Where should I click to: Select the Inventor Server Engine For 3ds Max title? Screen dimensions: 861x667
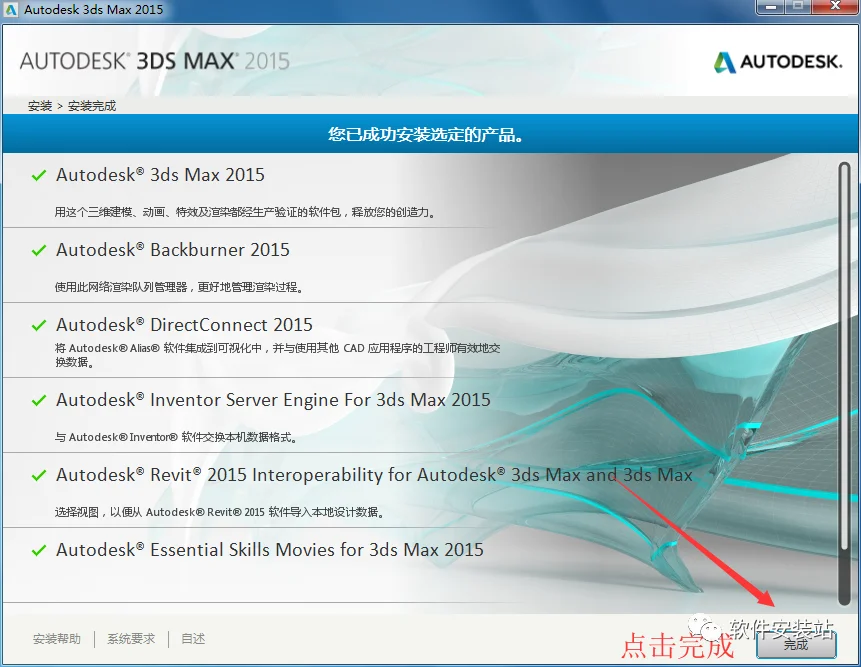coord(273,400)
